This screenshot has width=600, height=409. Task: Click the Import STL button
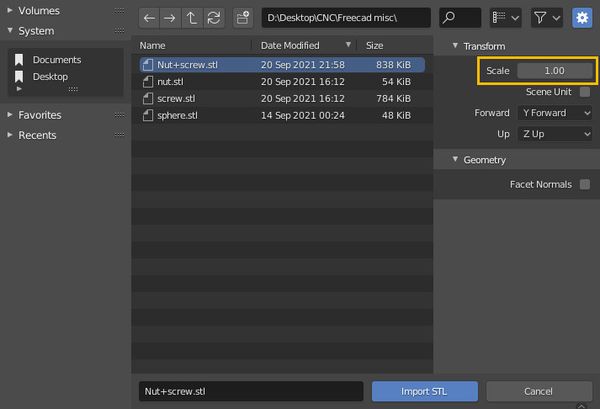pos(425,391)
